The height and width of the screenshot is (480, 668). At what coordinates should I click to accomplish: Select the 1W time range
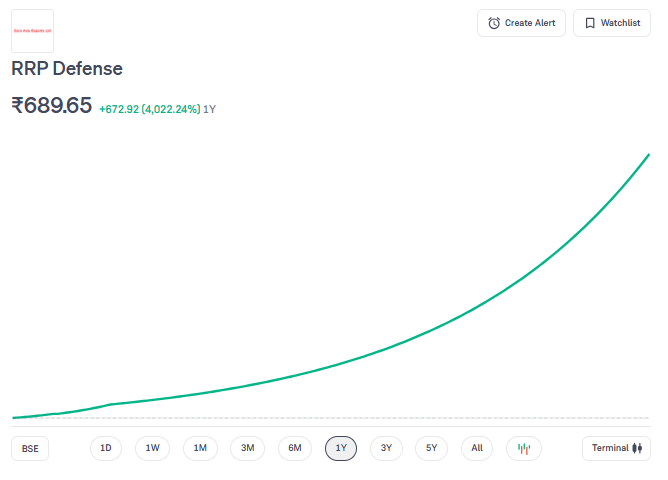coord(152,448)
